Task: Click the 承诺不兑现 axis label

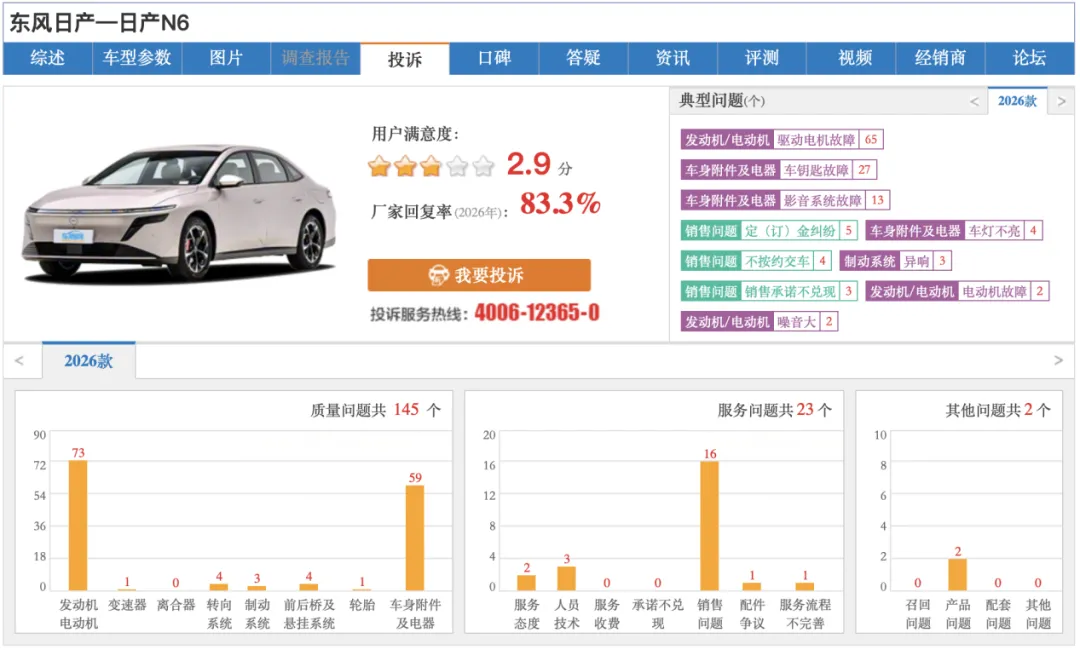Action: coord(658,614)
